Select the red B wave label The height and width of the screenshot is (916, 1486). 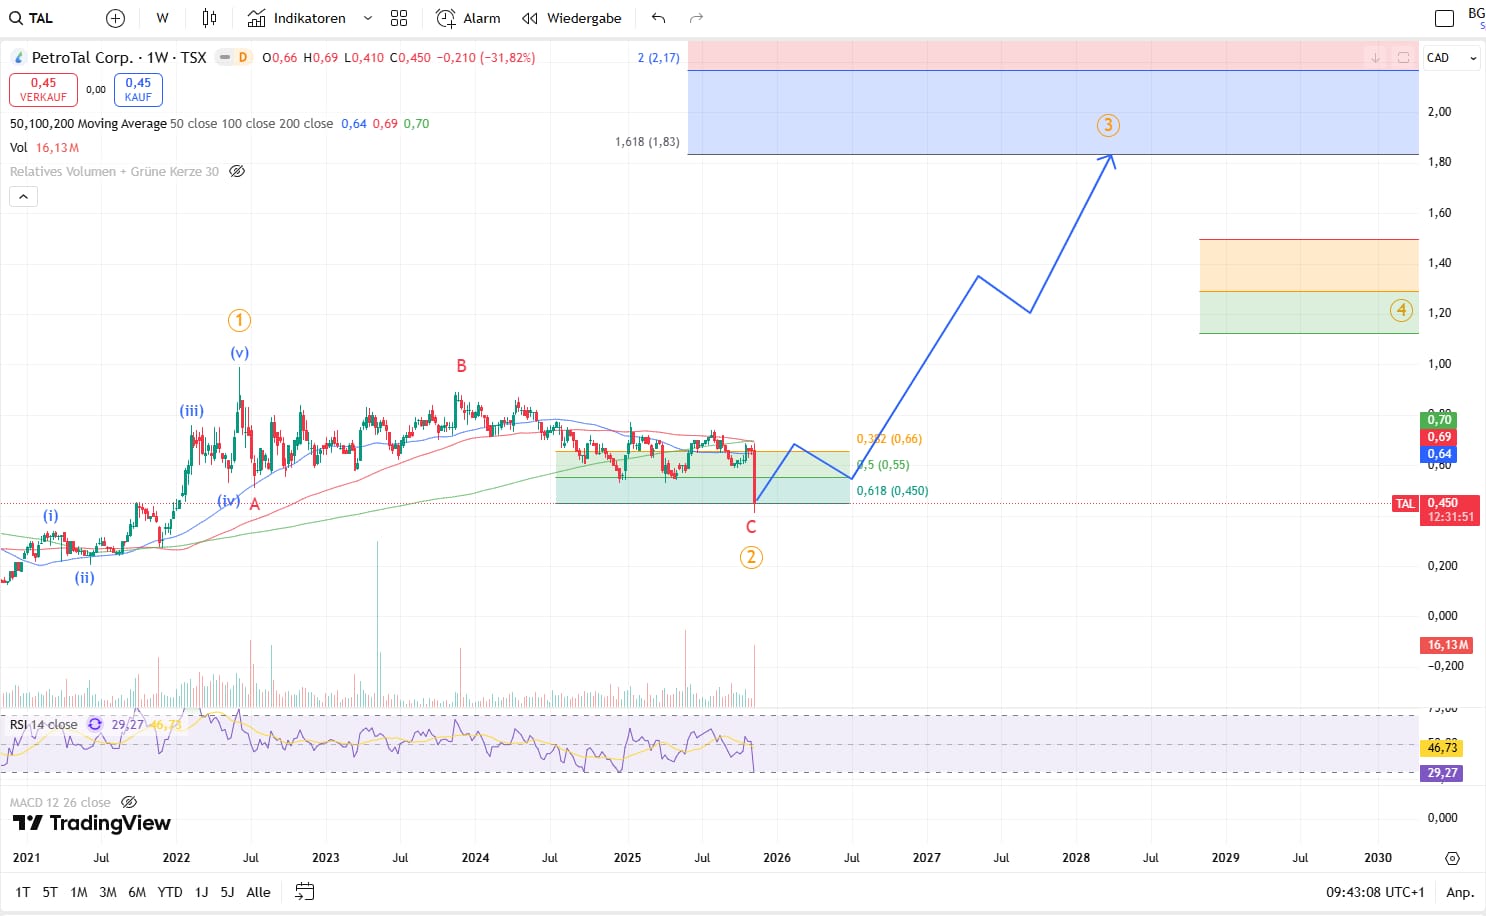click(461, 366)
